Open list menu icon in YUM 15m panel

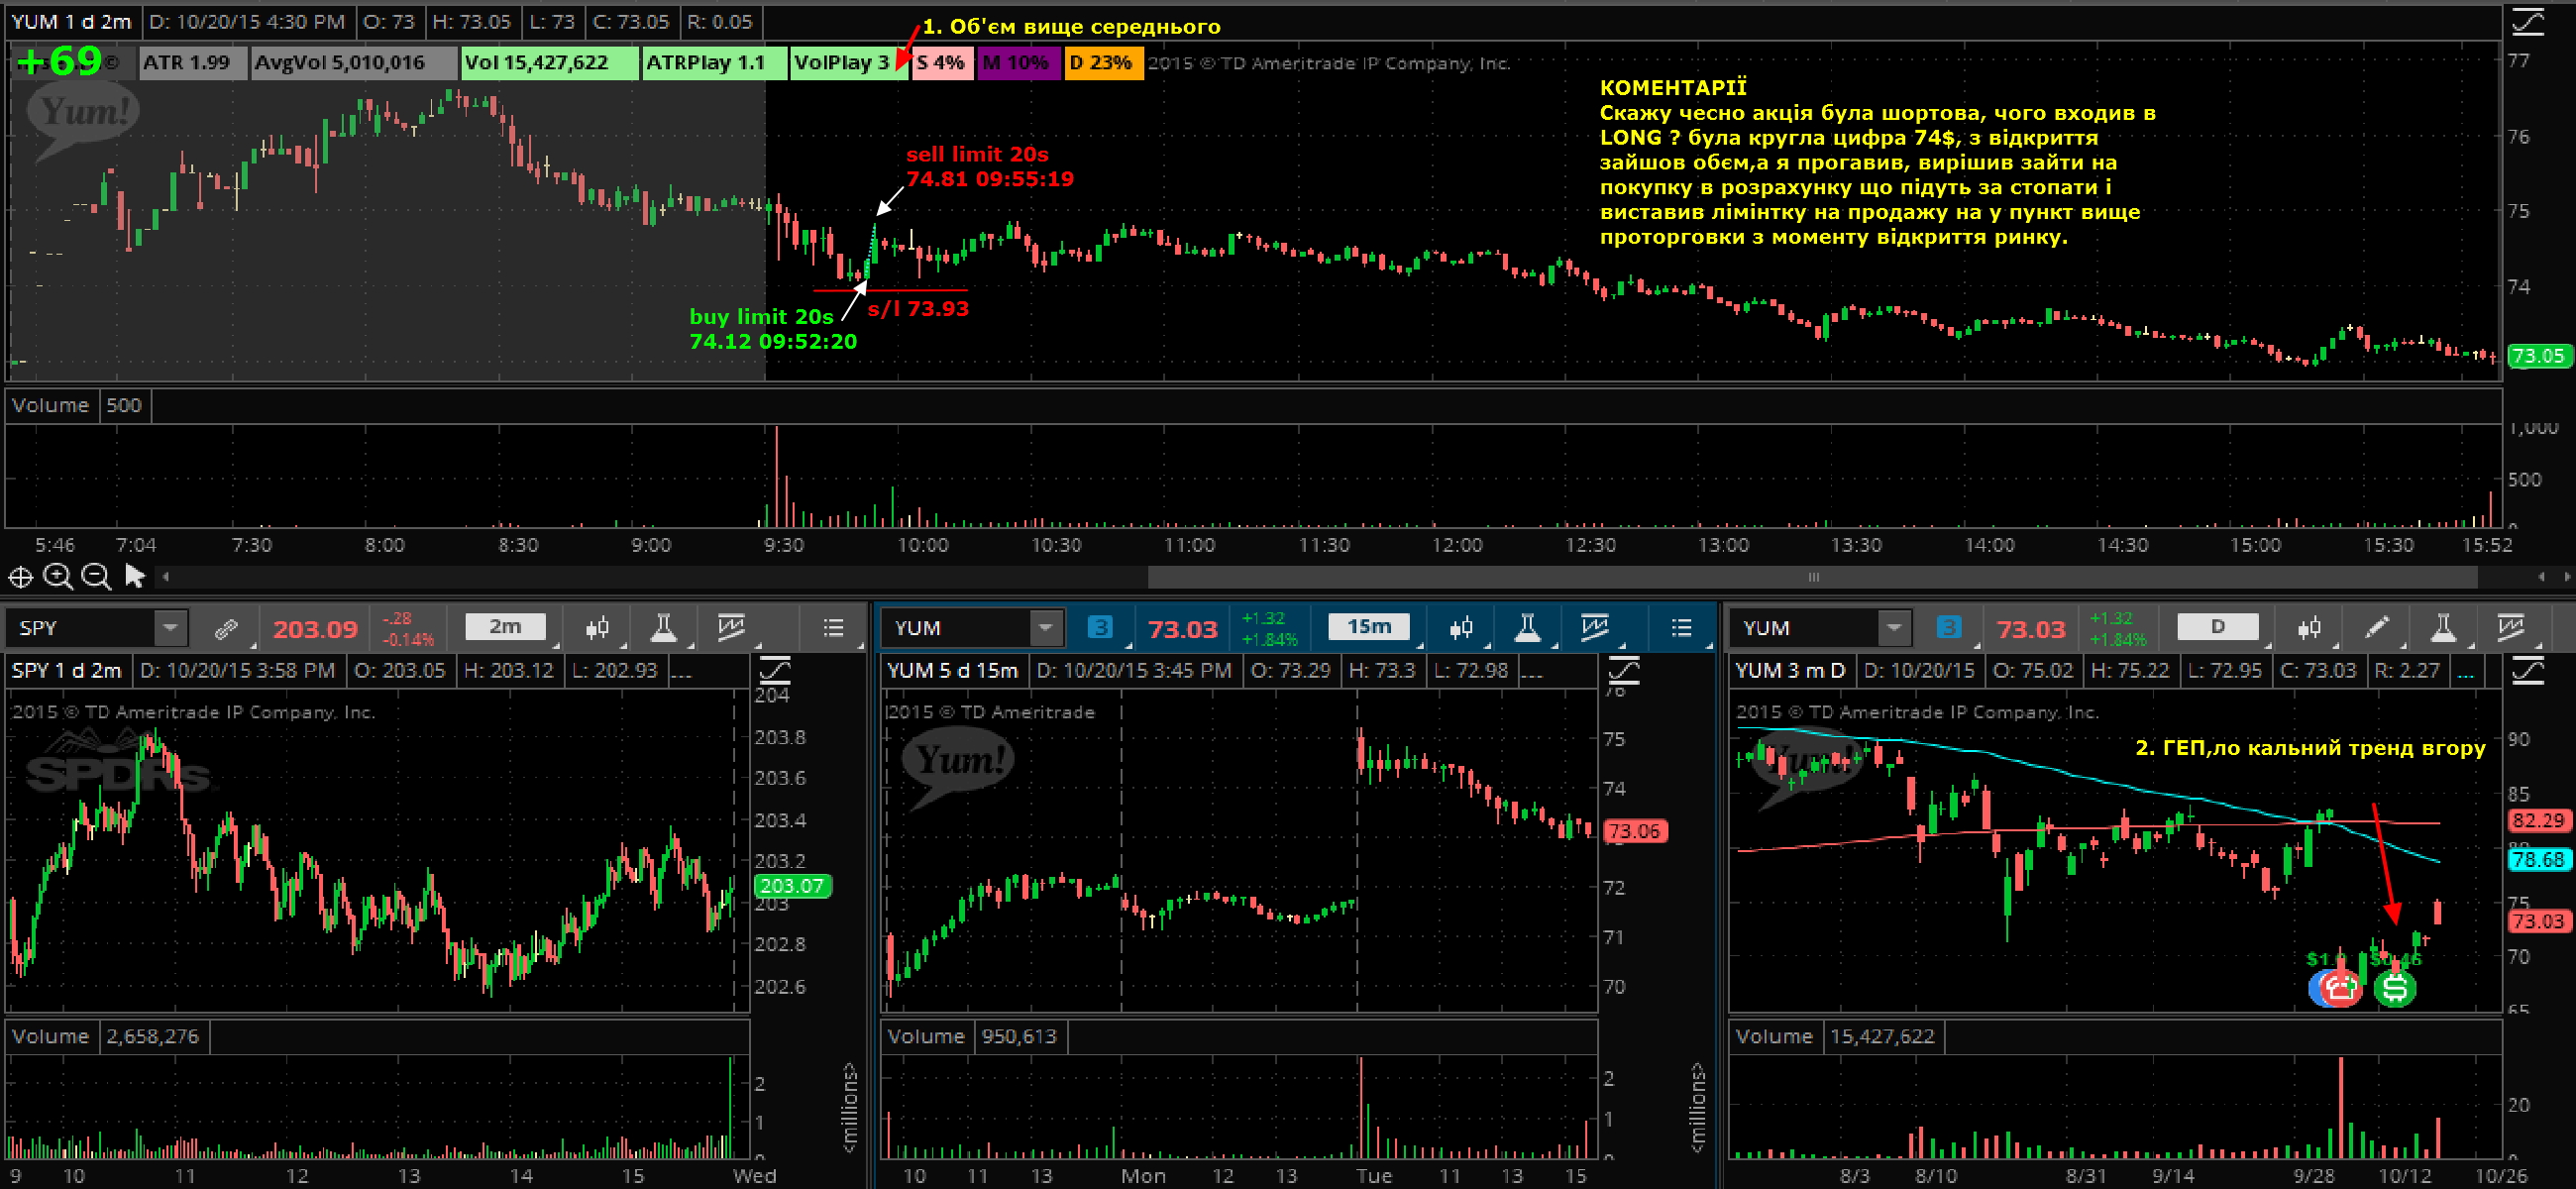pyautogui.click(x=1681, y=628)
